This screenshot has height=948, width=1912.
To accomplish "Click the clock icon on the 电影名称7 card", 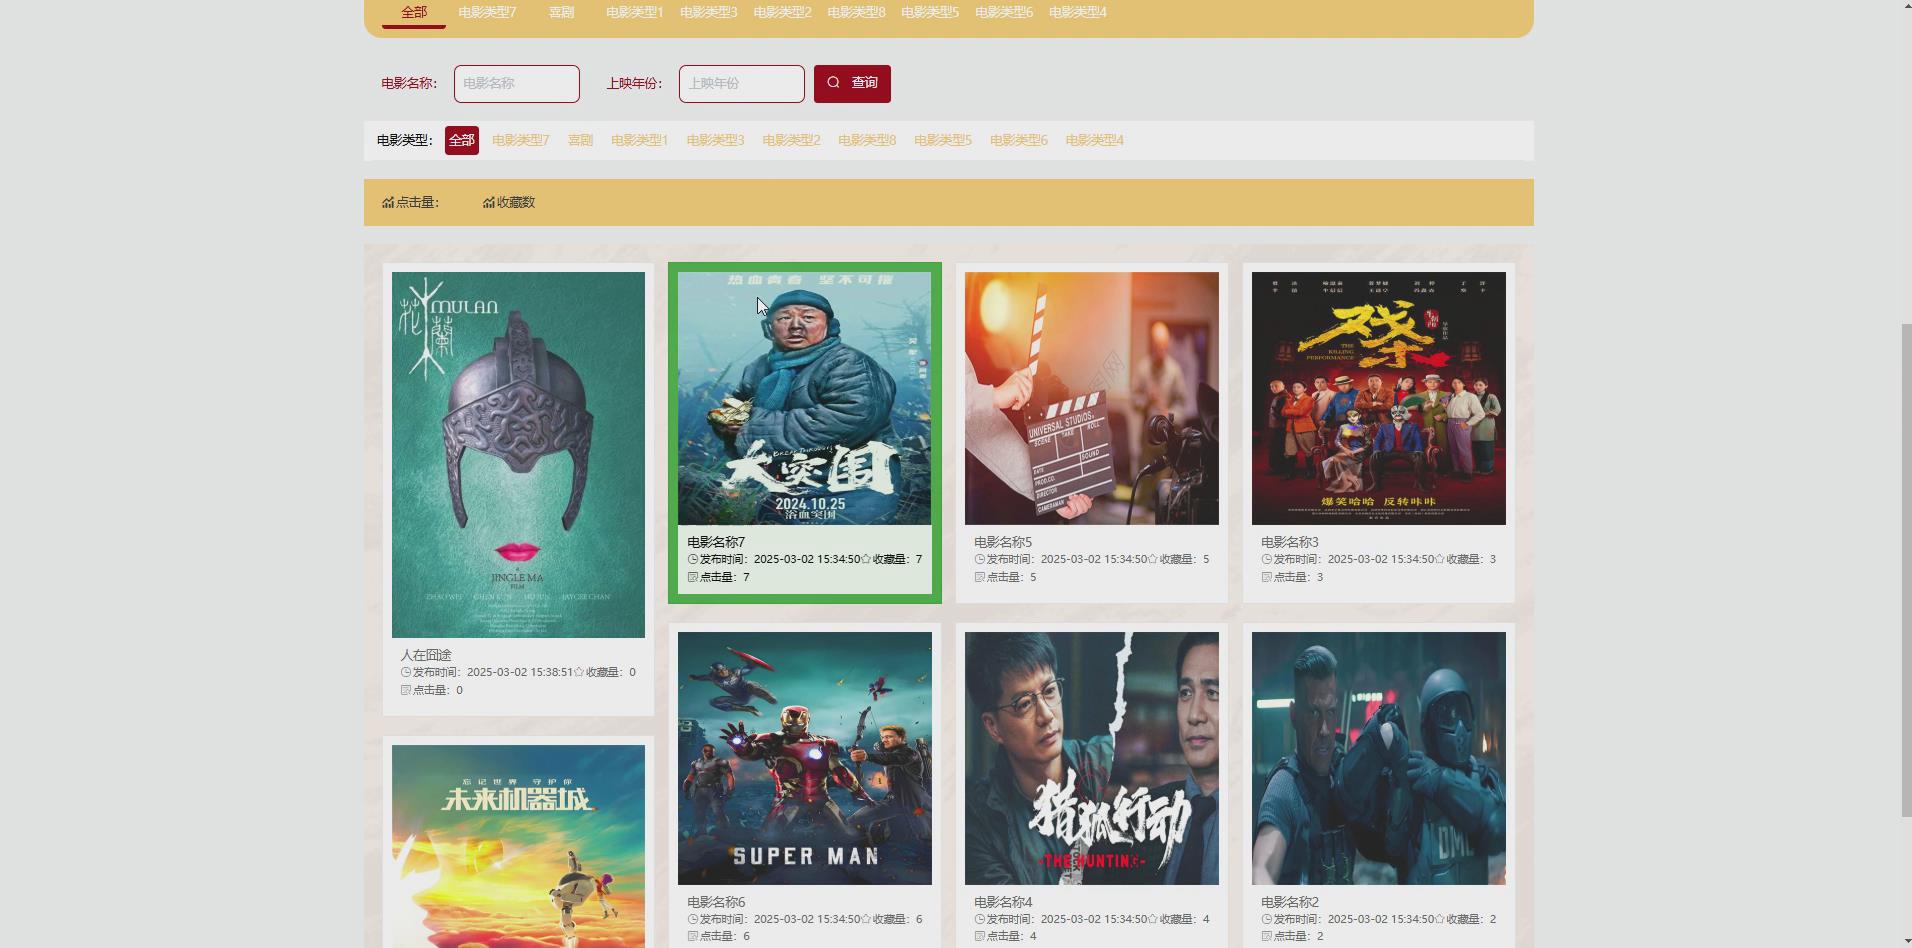I will (693, 560).
